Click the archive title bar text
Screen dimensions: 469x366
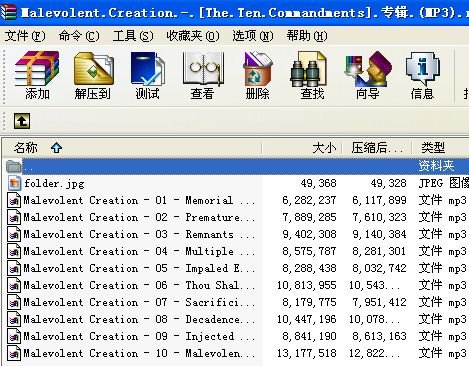pyautogui.click(x=244, y=13)
